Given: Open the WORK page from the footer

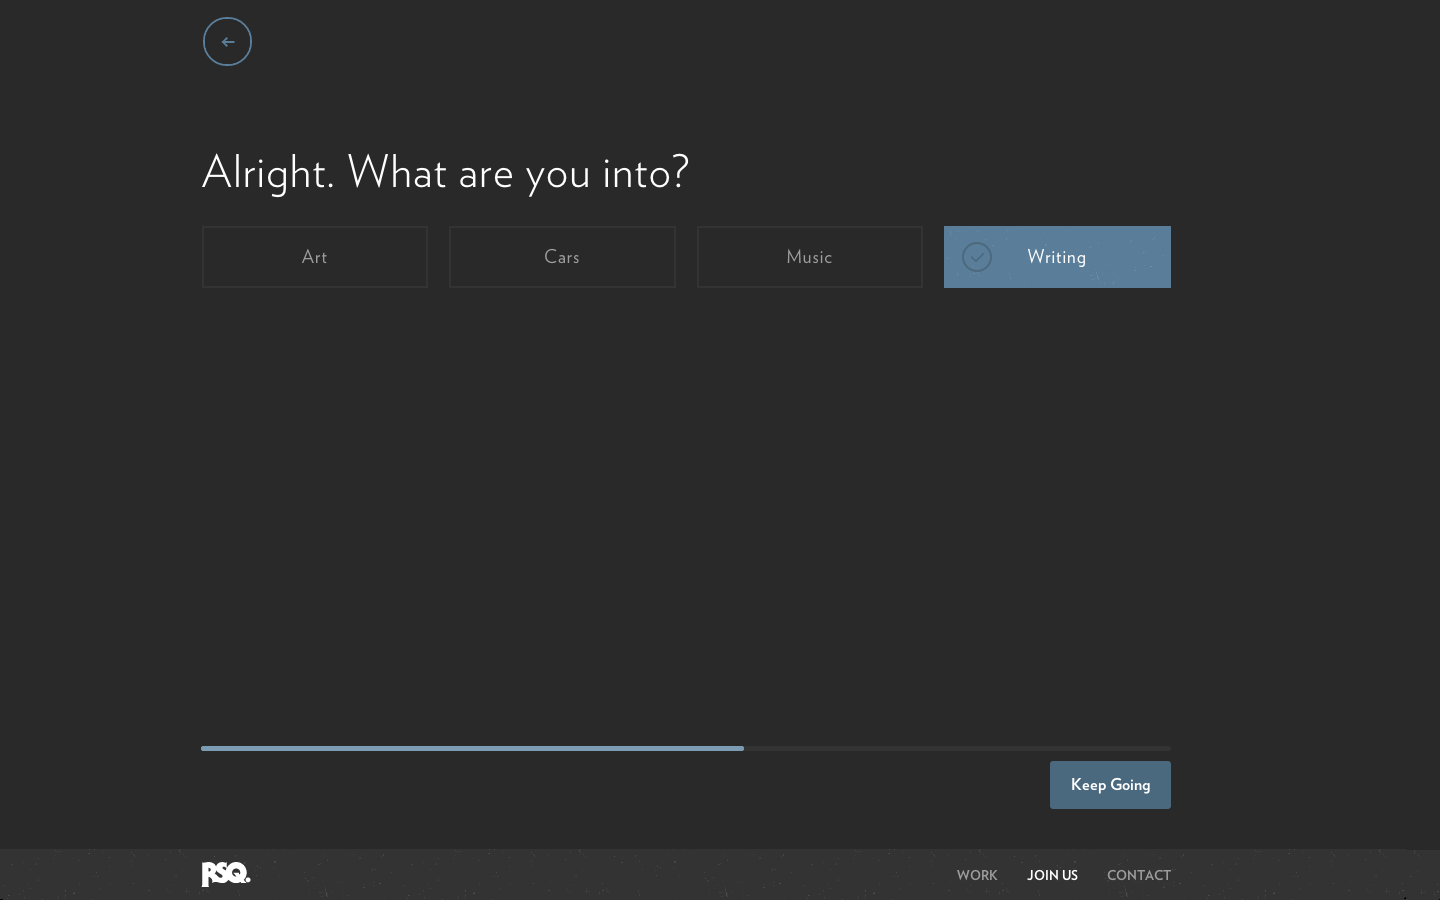Looking at the screenshot, I should coord(976,875).
